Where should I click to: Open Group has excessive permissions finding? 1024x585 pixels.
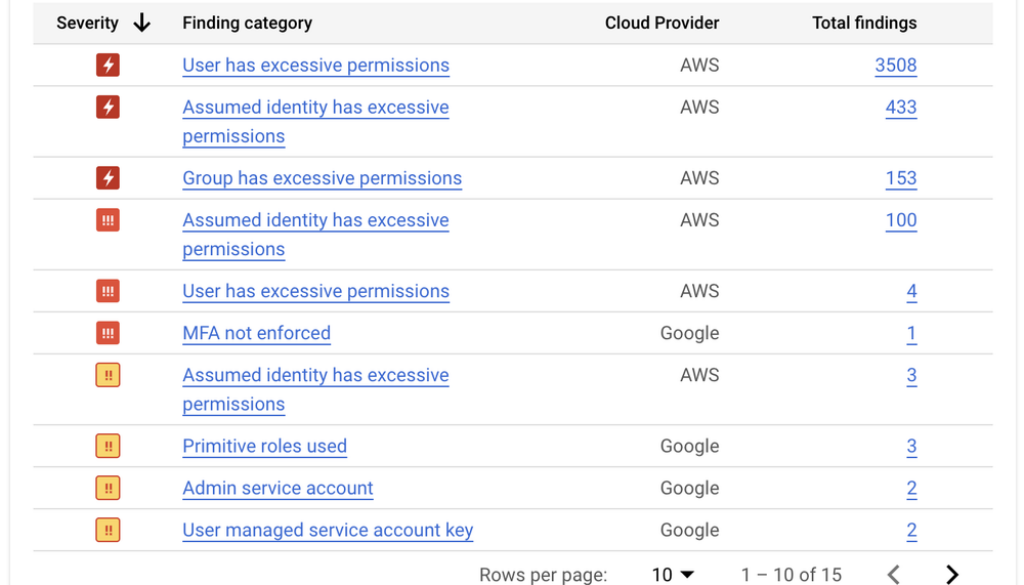pos(322,179)
